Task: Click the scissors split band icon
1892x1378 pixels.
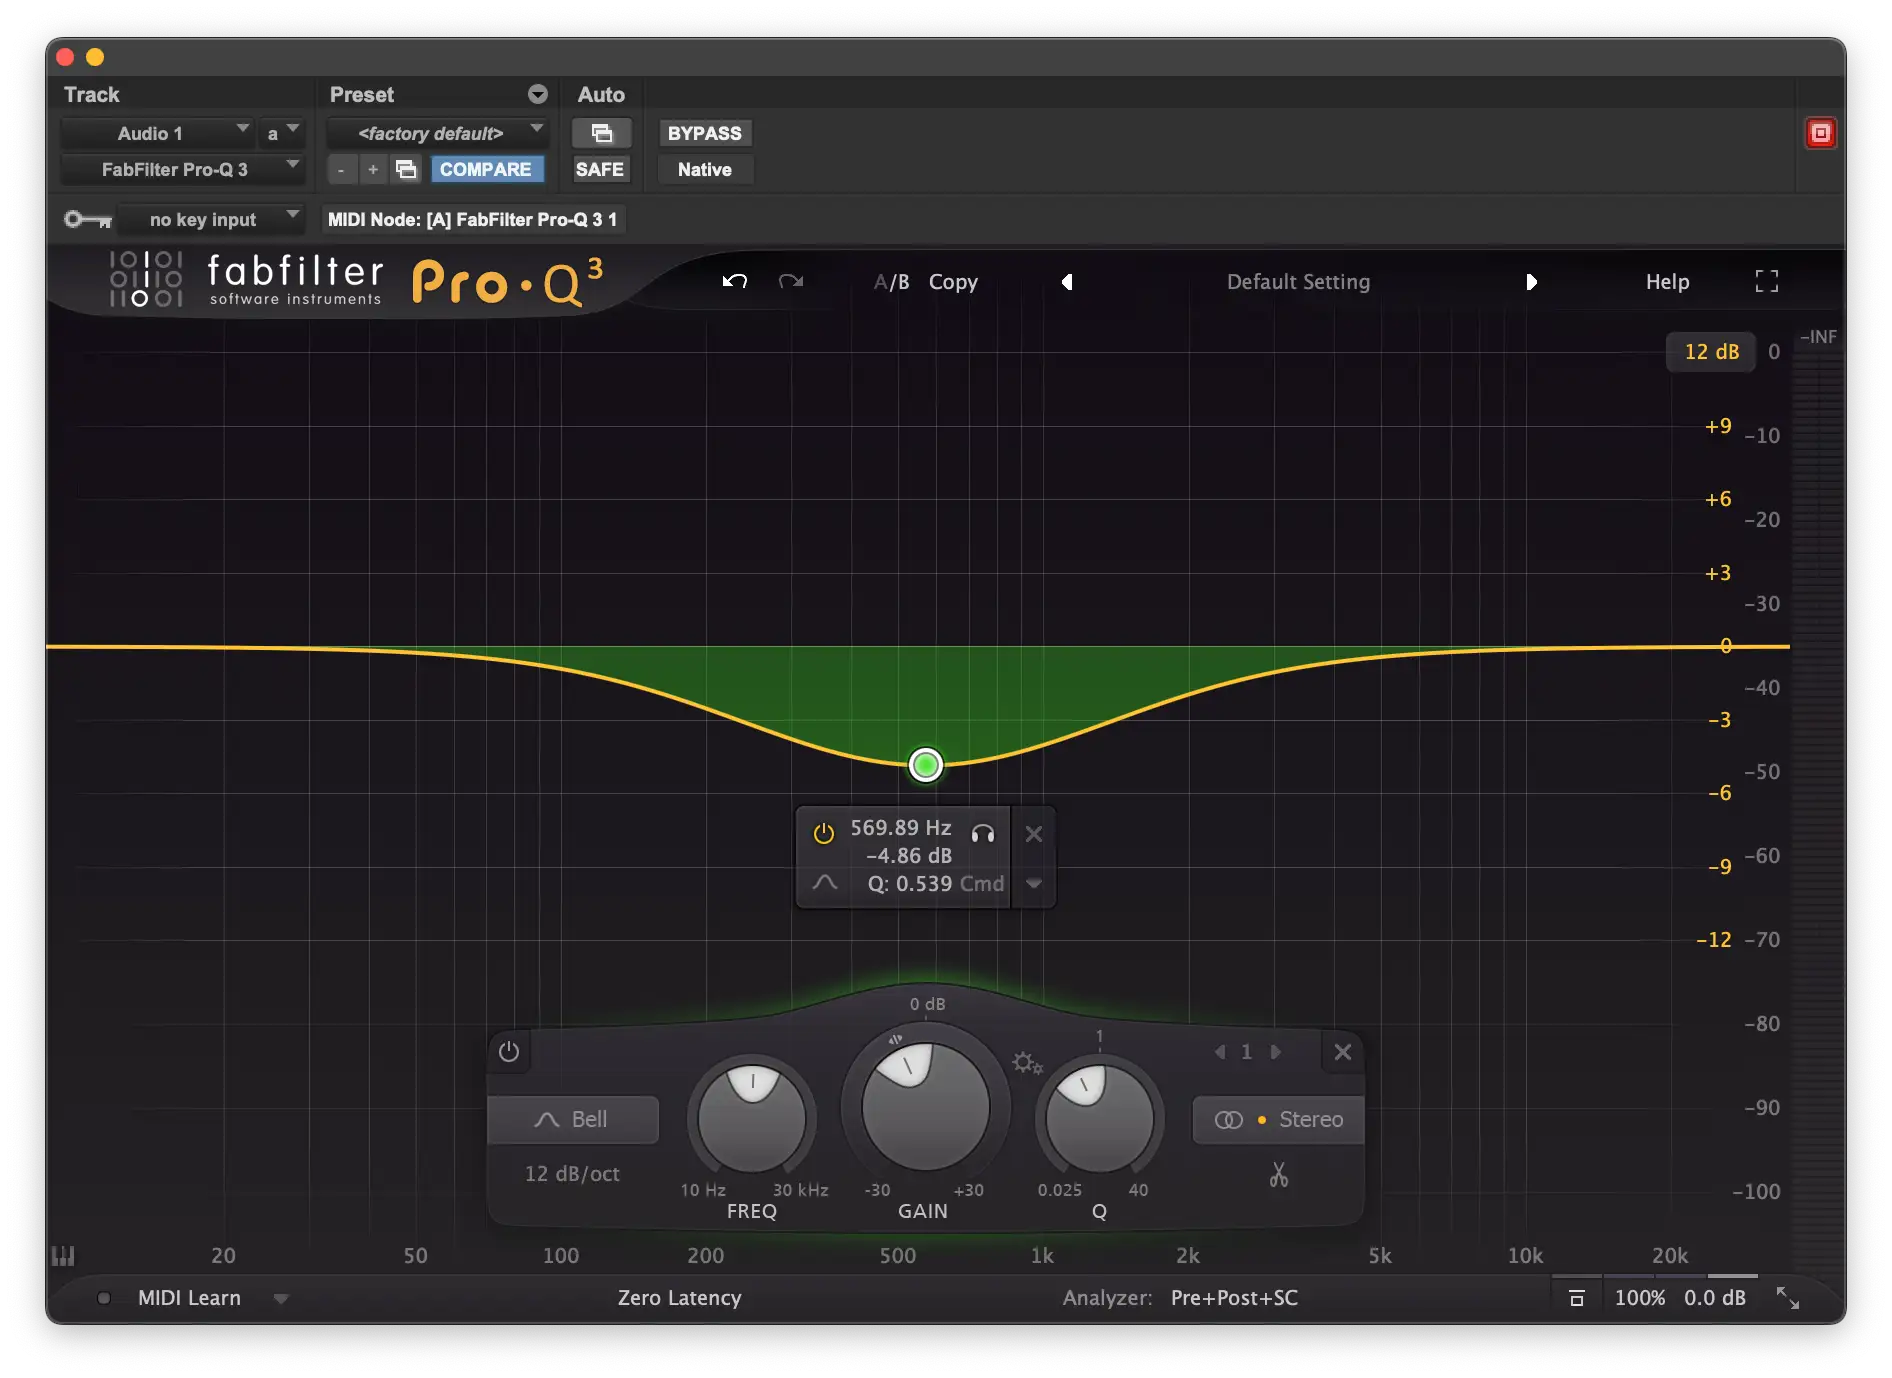Action: (1278, 1174)
